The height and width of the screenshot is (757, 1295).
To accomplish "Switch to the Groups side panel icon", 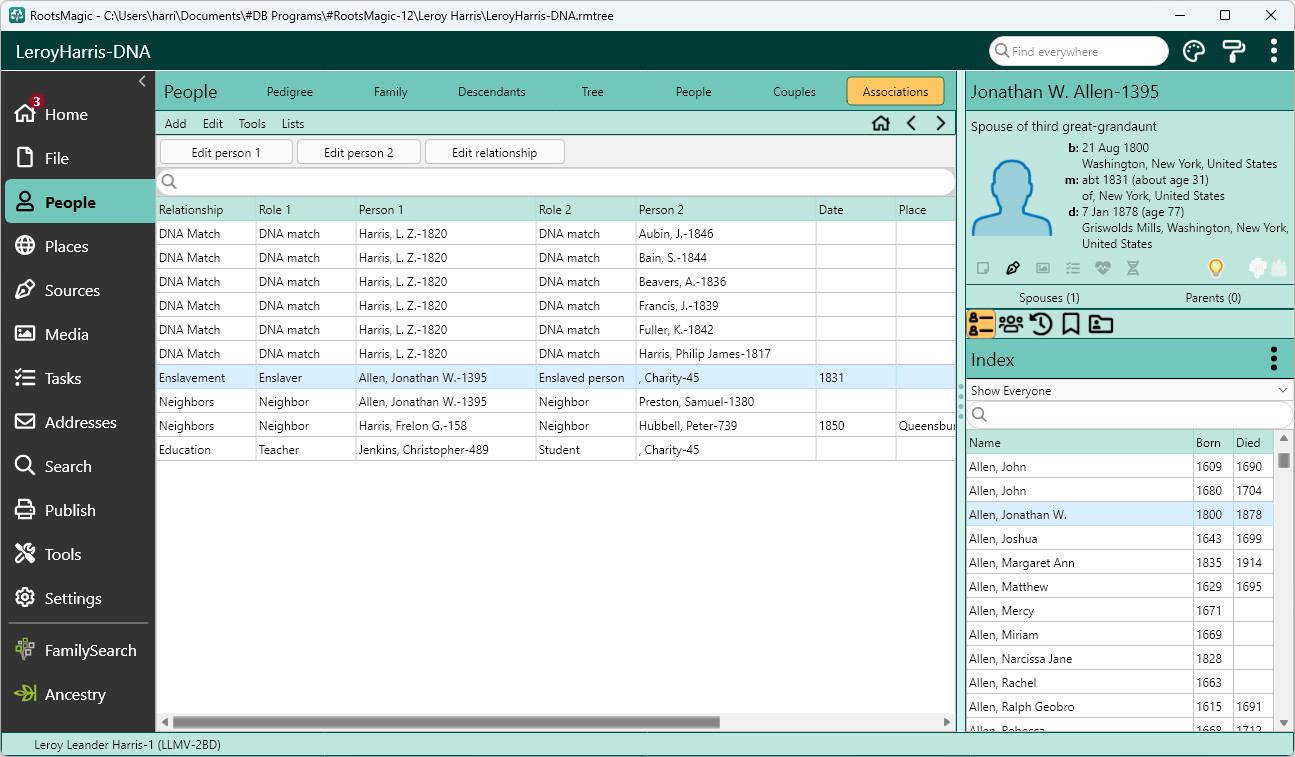I will pos(1011,324).
